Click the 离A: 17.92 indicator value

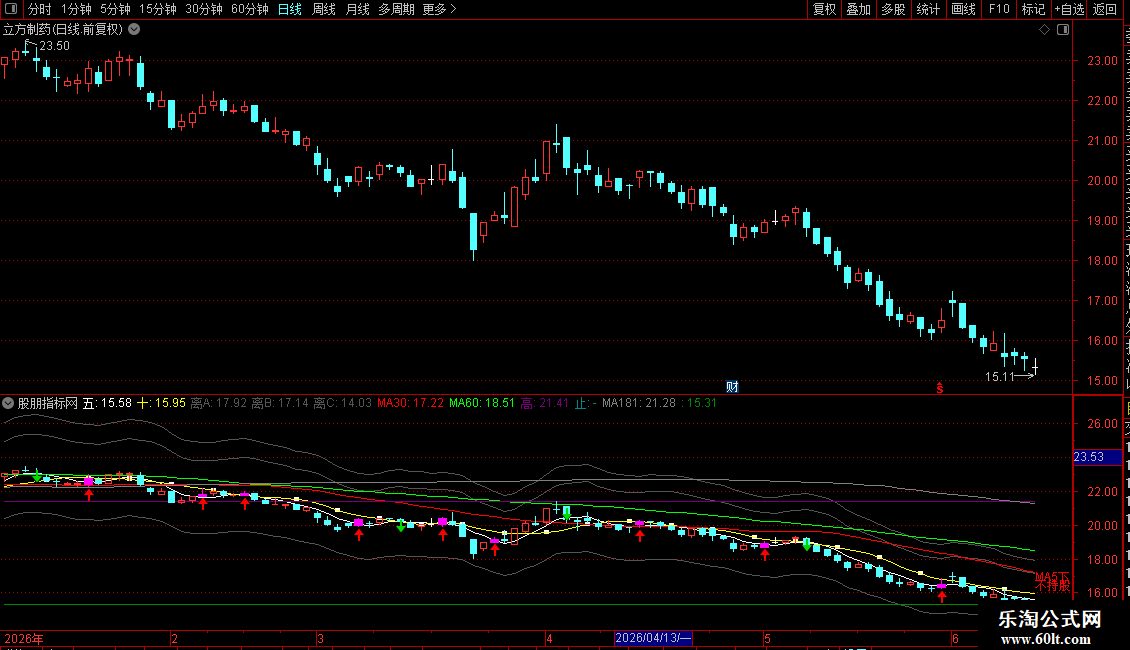pos(218,403)
